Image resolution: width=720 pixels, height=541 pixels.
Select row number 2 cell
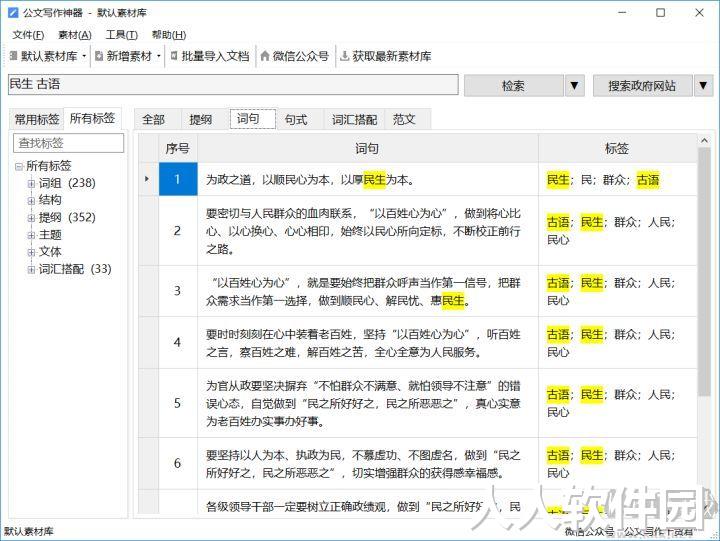(x=178, y=231)
